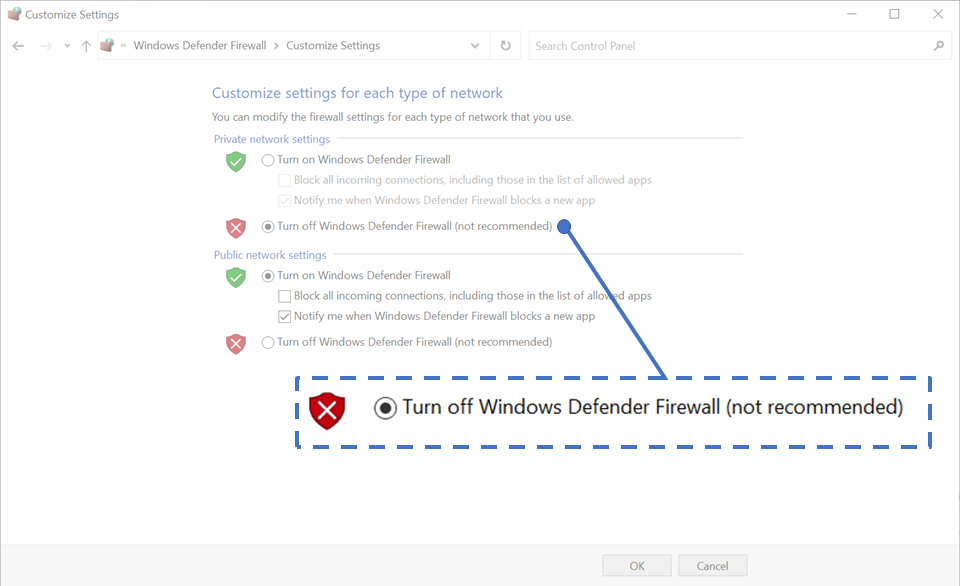Go back using the back arrow
The height and width of the screenshot is (586, 960).
(18, 46)
